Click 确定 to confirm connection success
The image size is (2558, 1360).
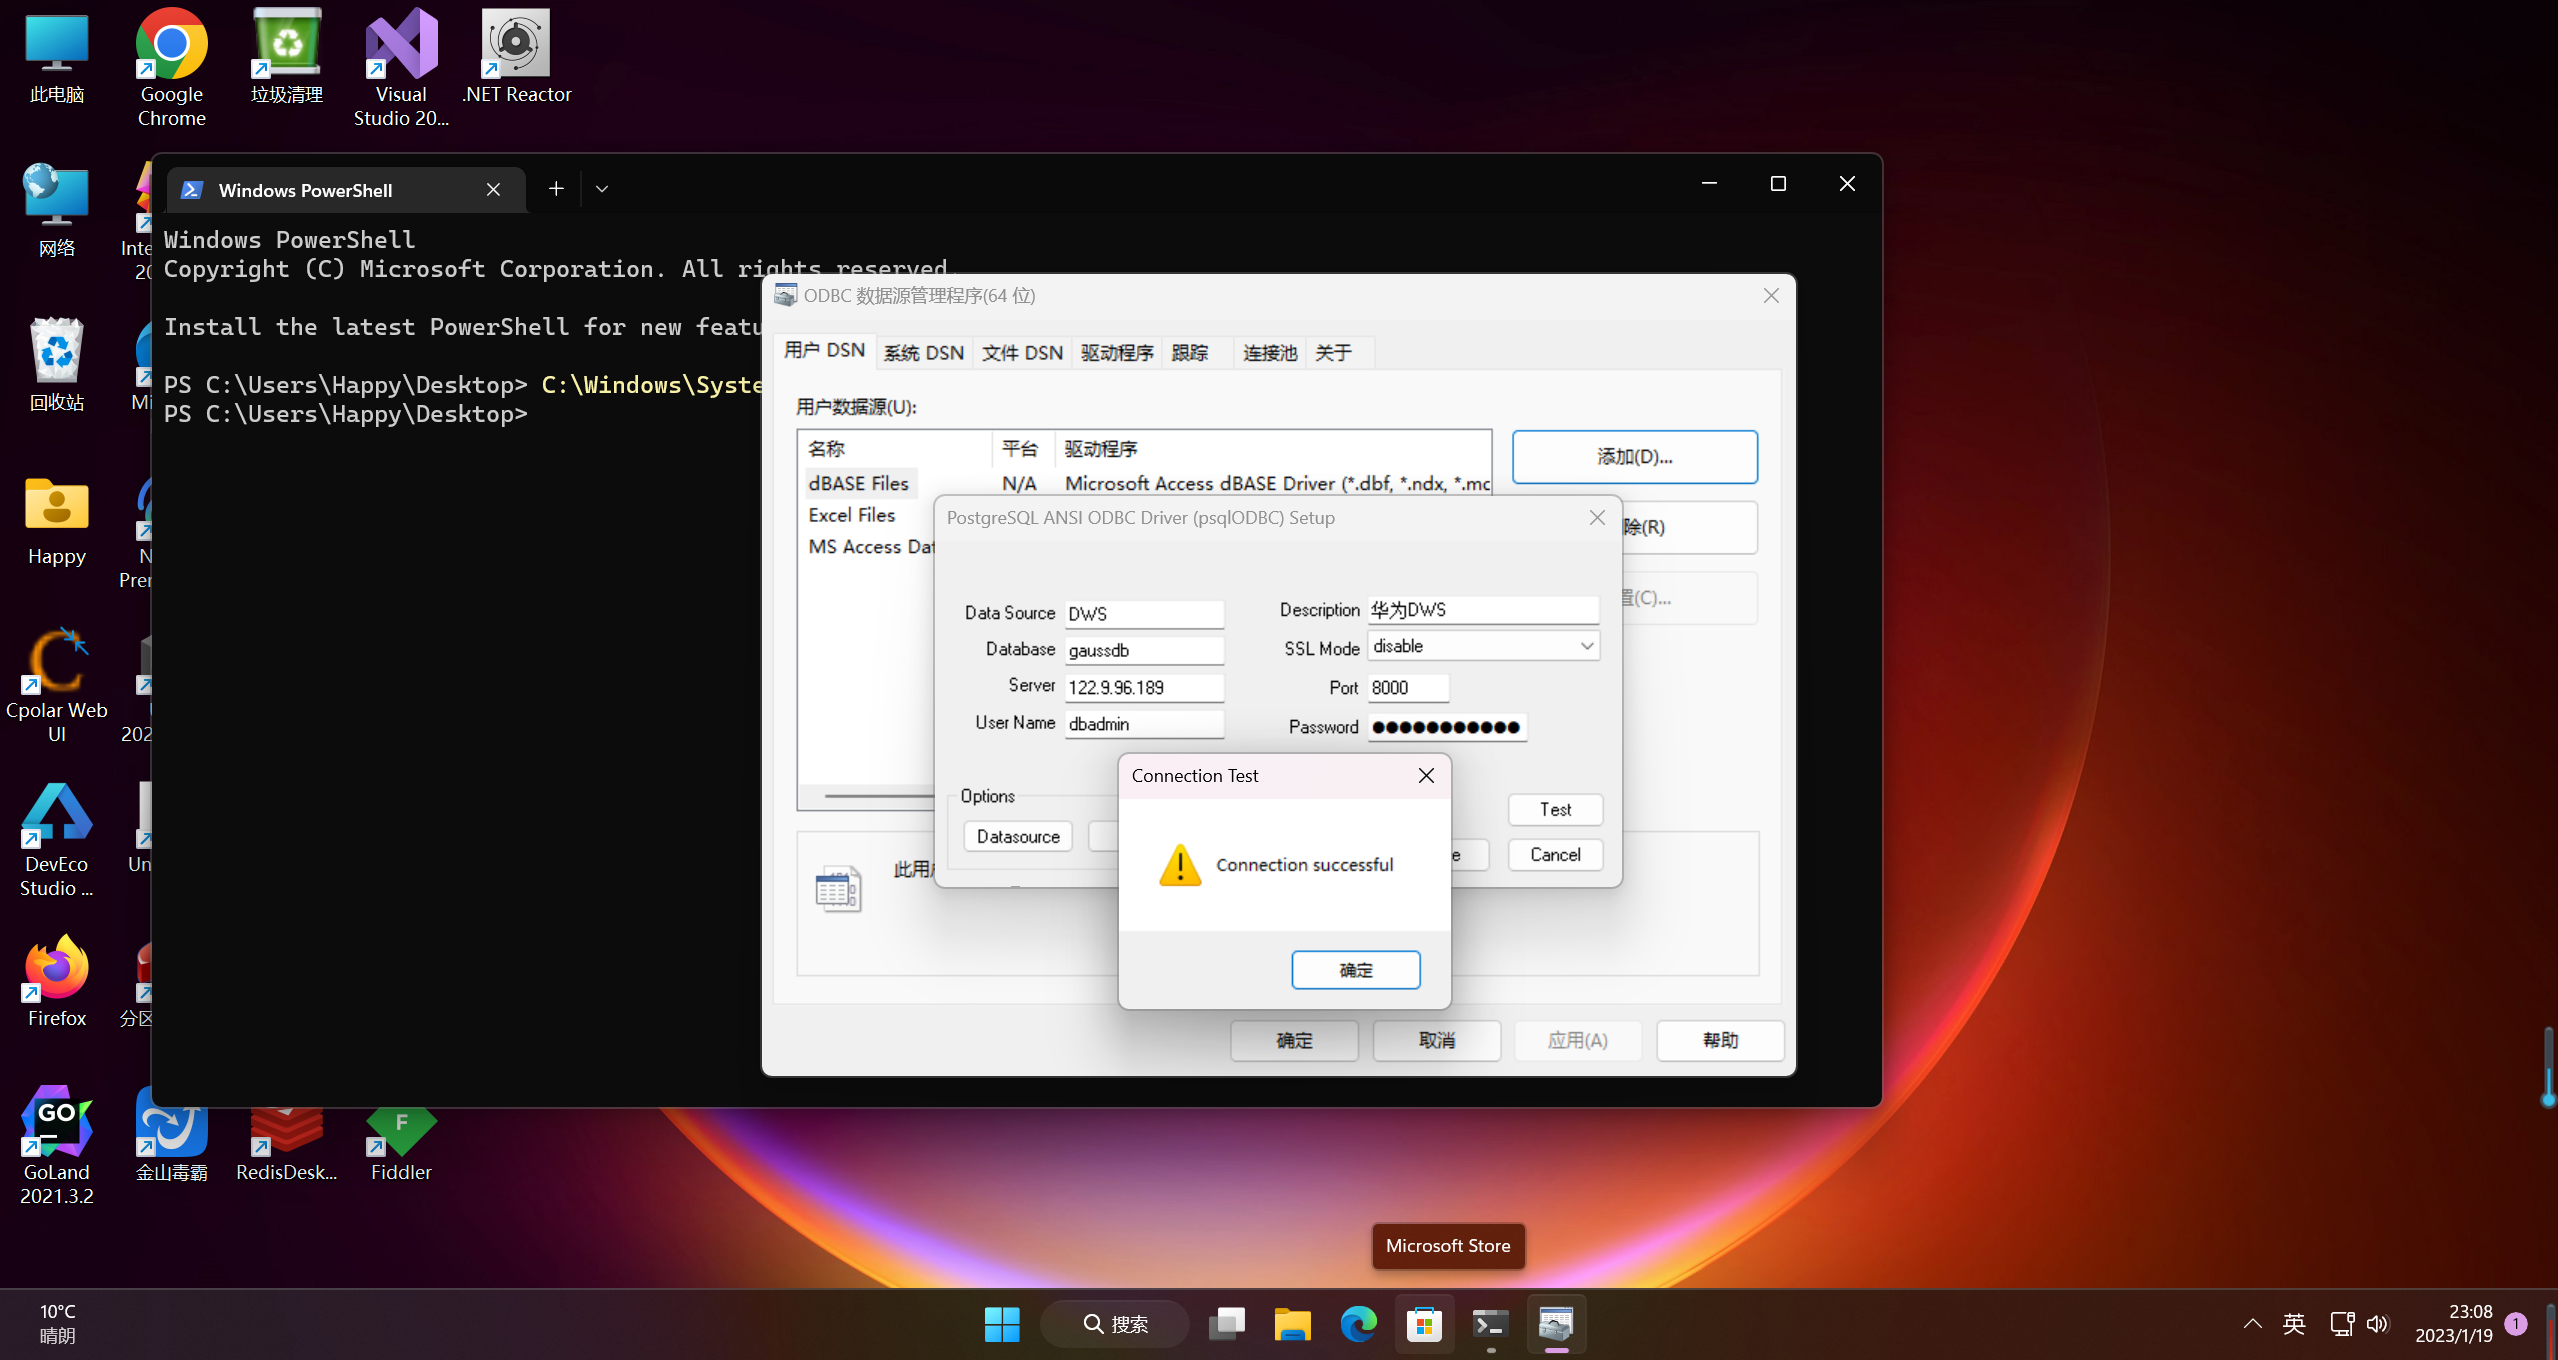pos(1355,969)
